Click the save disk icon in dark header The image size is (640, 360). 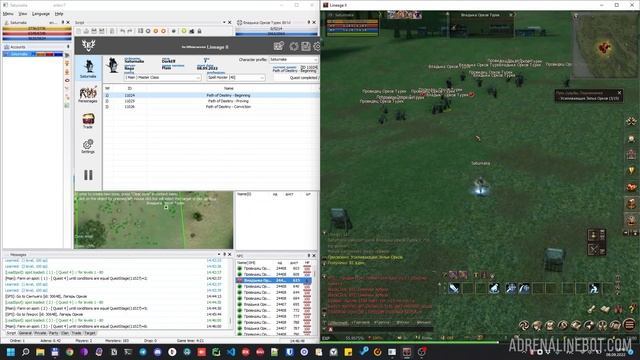[x=305, y=47]
